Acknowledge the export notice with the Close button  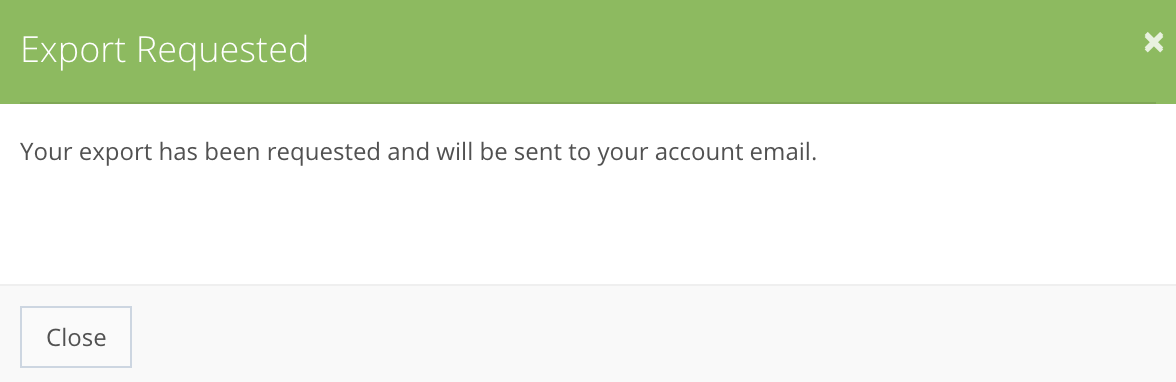[x=76, y=337]
